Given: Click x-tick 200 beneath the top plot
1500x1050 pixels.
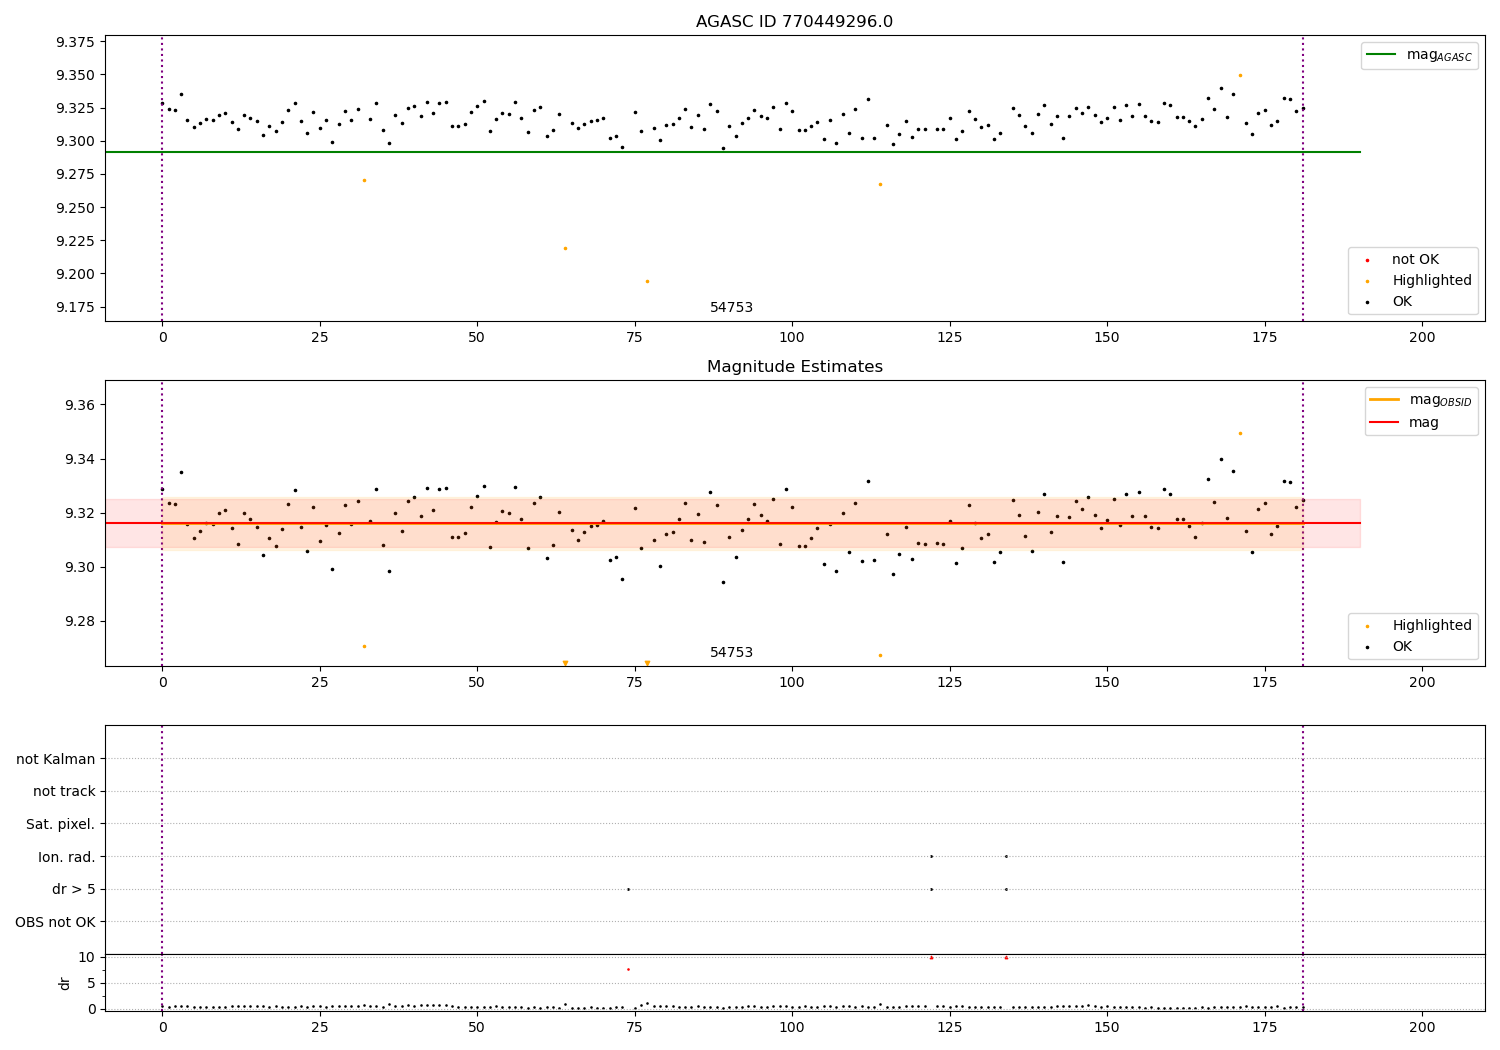Looking at the screenshot, I should 1422,338.
